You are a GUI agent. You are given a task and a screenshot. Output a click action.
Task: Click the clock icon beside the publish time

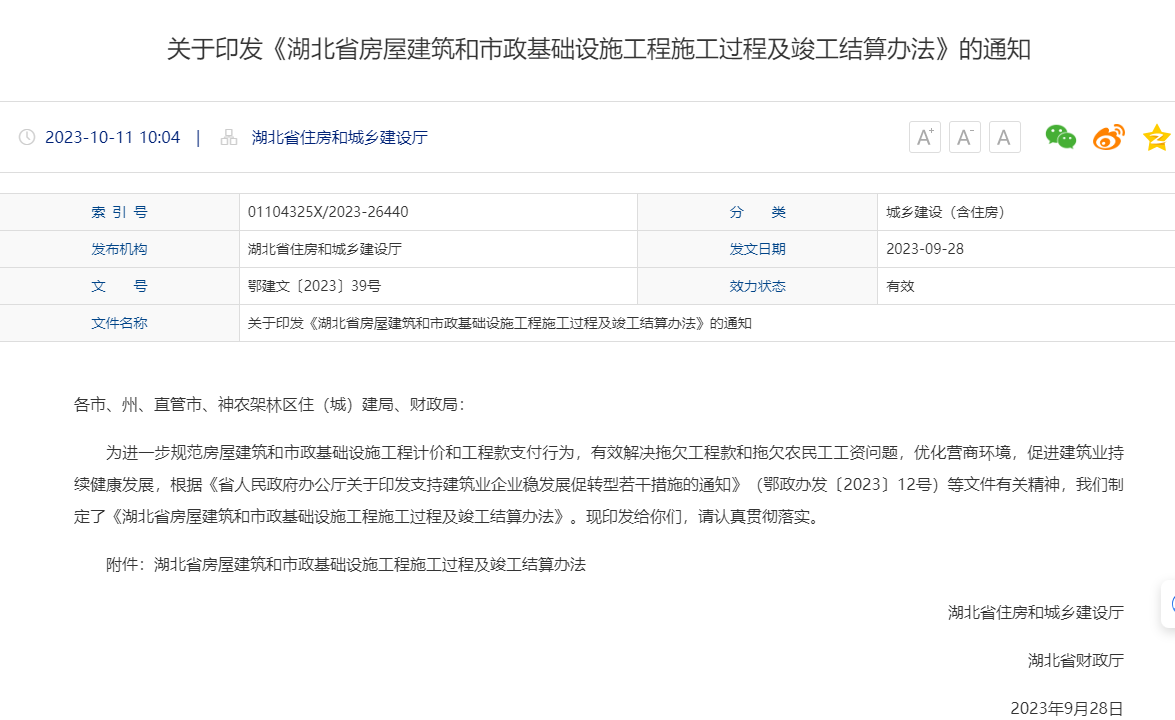[27, 137]
